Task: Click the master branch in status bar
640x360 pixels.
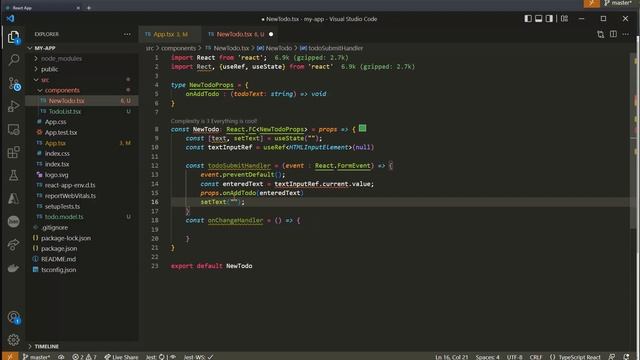Action: tap(37, 357)
